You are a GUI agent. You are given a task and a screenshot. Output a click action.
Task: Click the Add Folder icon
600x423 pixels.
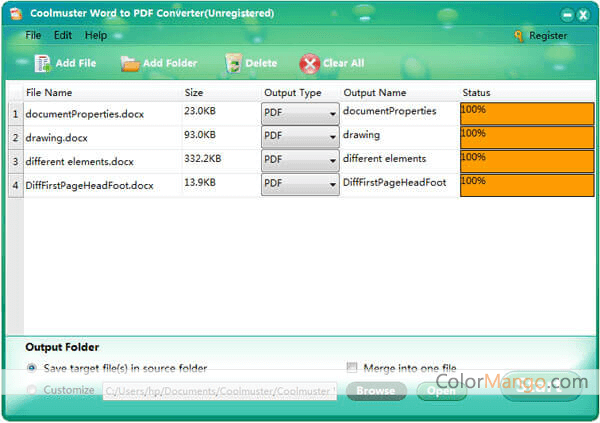coord(130,63)
